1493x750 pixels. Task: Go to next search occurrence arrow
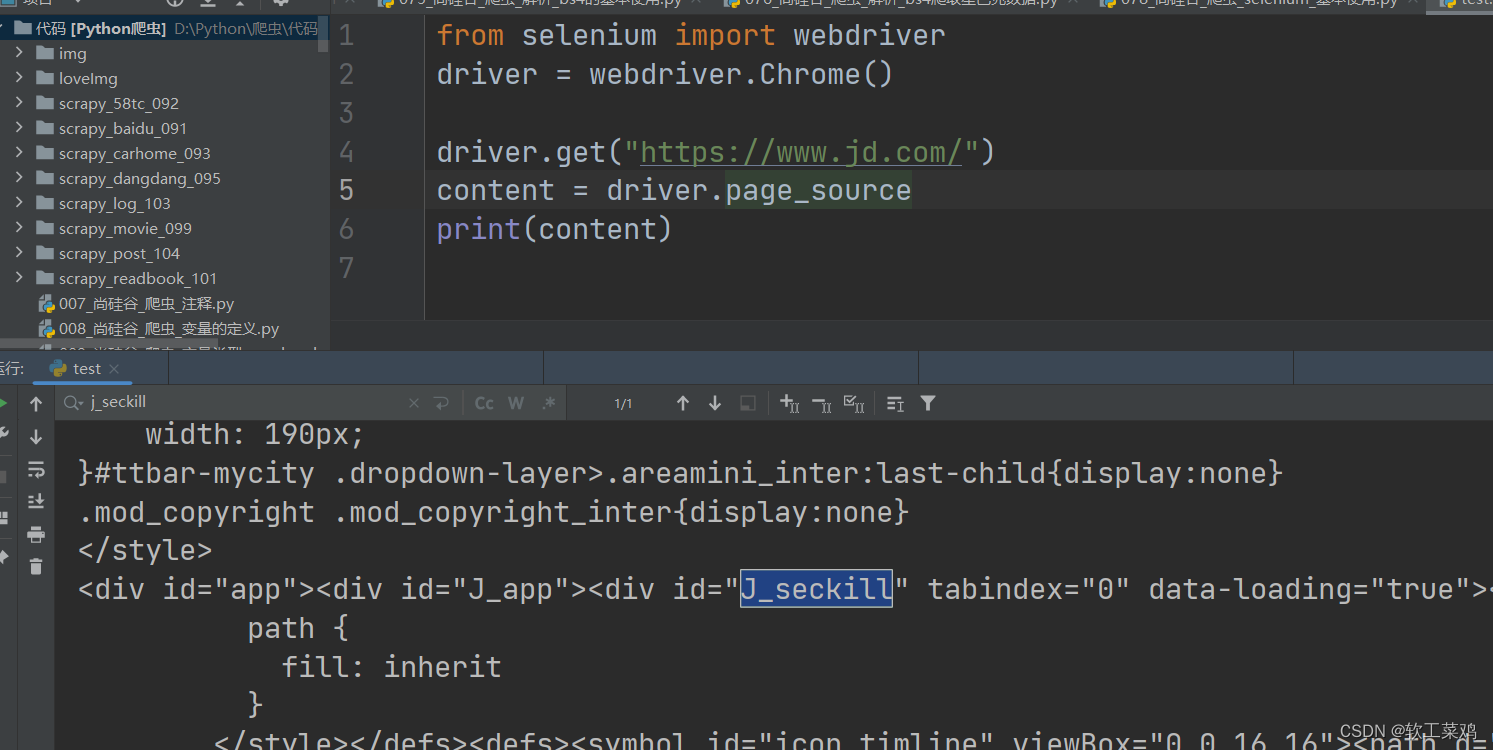pos(715,403)
